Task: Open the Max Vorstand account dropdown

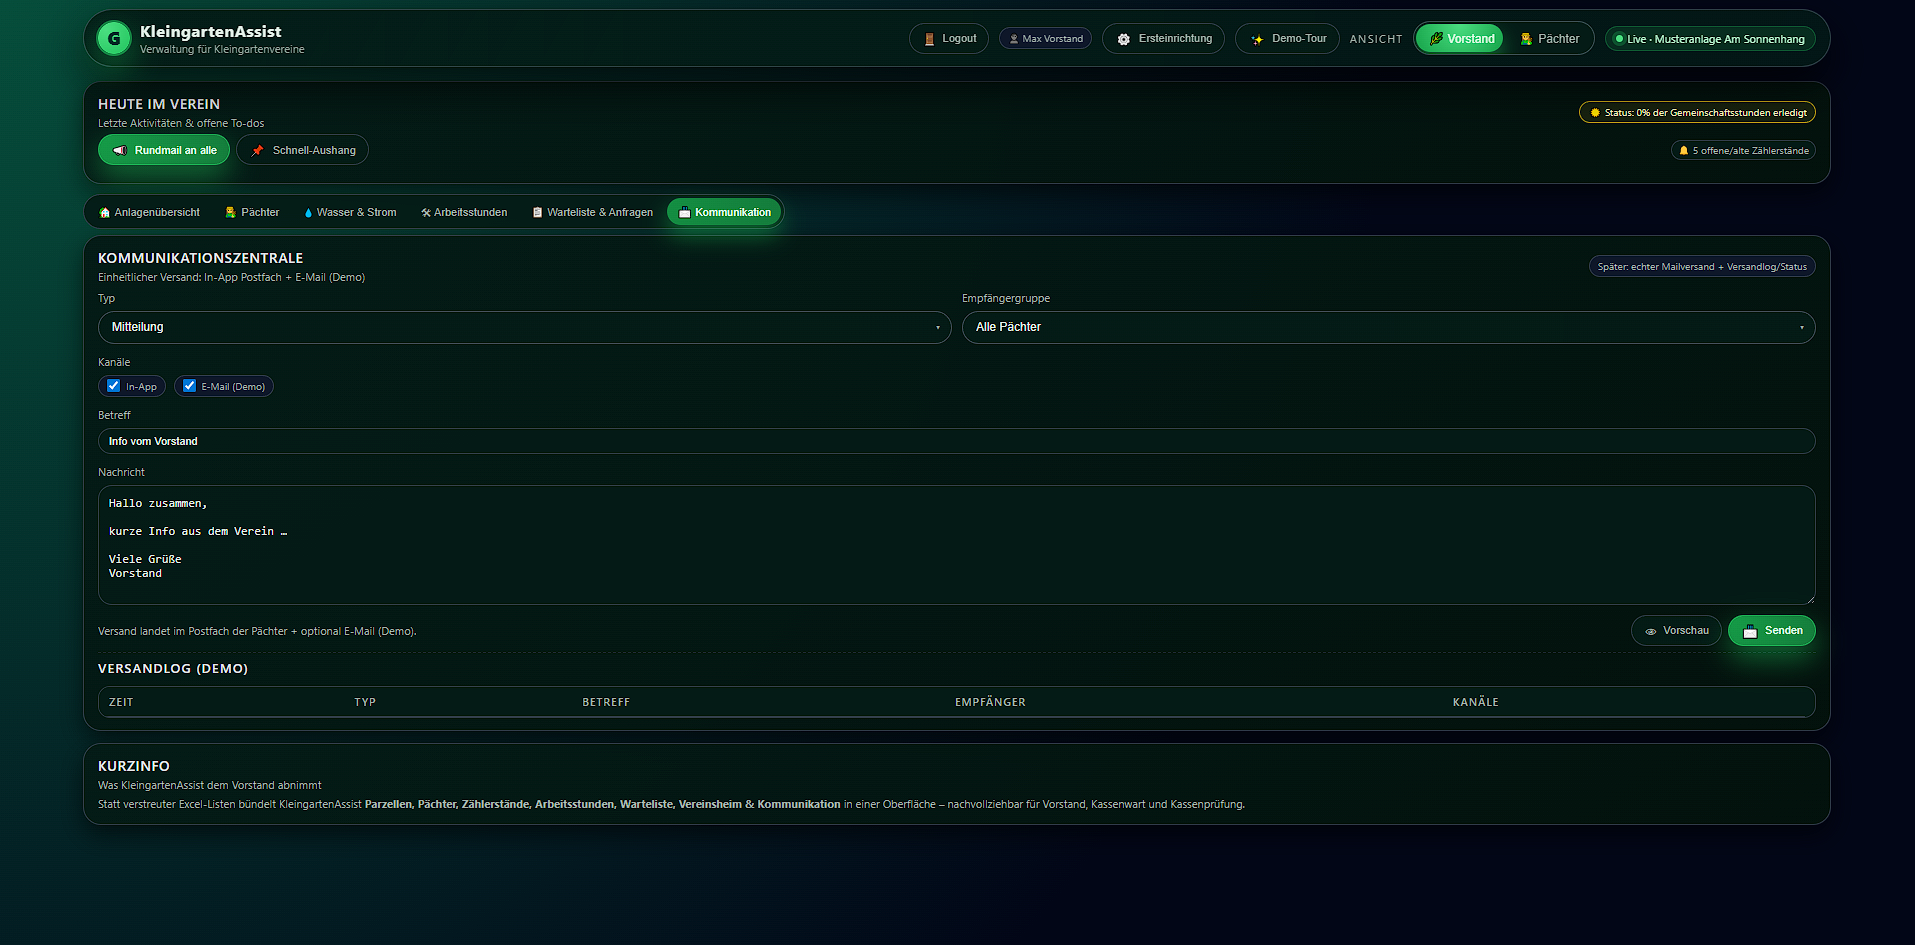Action: tap(1045, 38)
